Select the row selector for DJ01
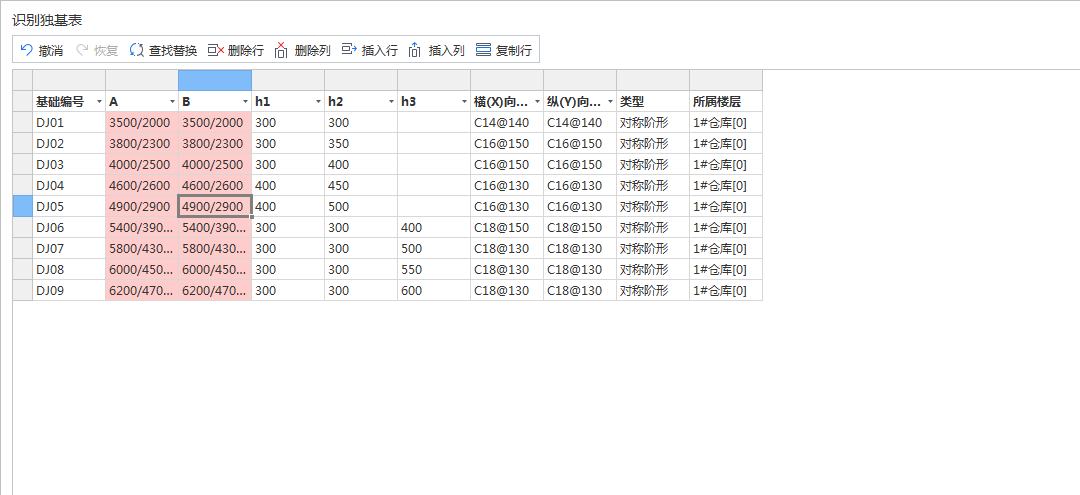Screen dimensions: 1080x495 click(x=23, y=123)
